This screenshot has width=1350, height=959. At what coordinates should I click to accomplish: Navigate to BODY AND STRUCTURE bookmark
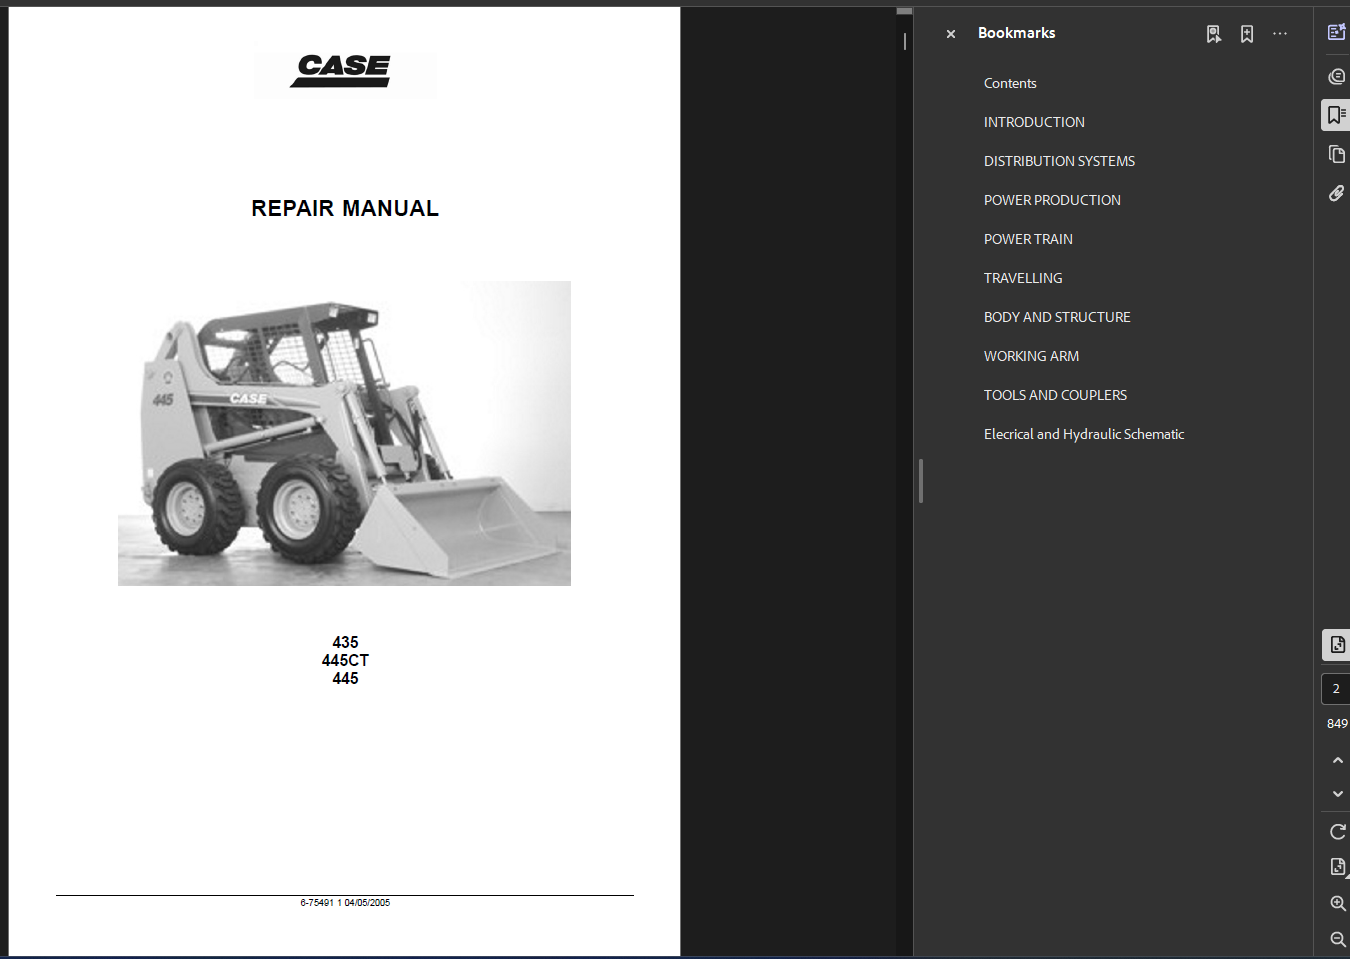(1057, 317)
